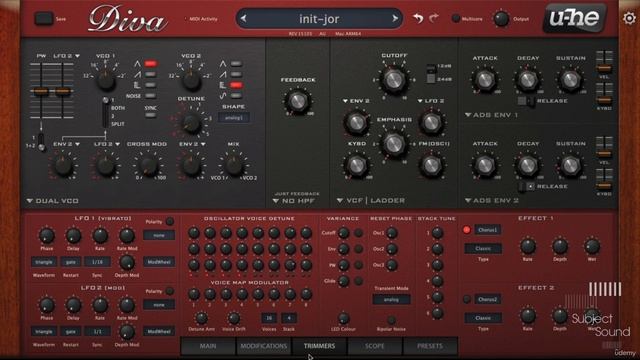Open the Effect 1 Chorus1 type selector

coord(488,230)
